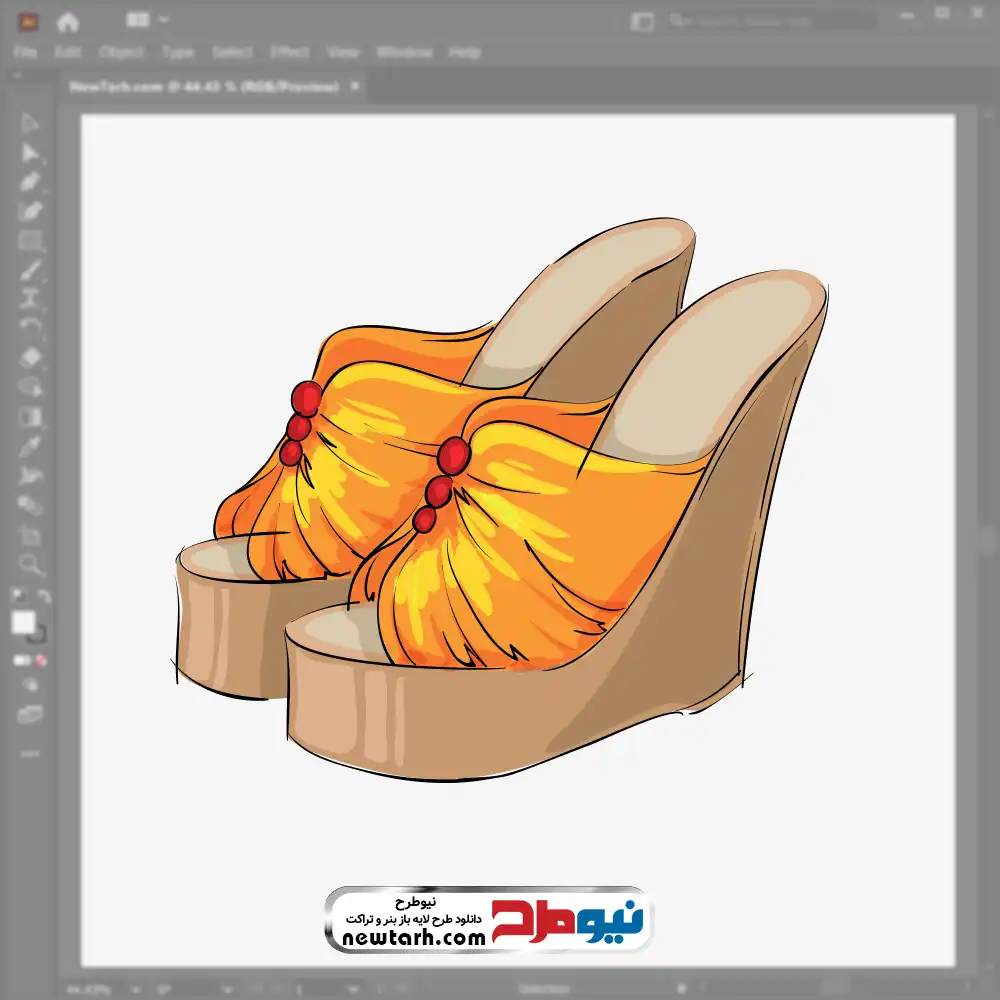Screen dimensions: 1000x1000
Task: Expand the zoom level dropdown in status bar
Action: [135, 989]
